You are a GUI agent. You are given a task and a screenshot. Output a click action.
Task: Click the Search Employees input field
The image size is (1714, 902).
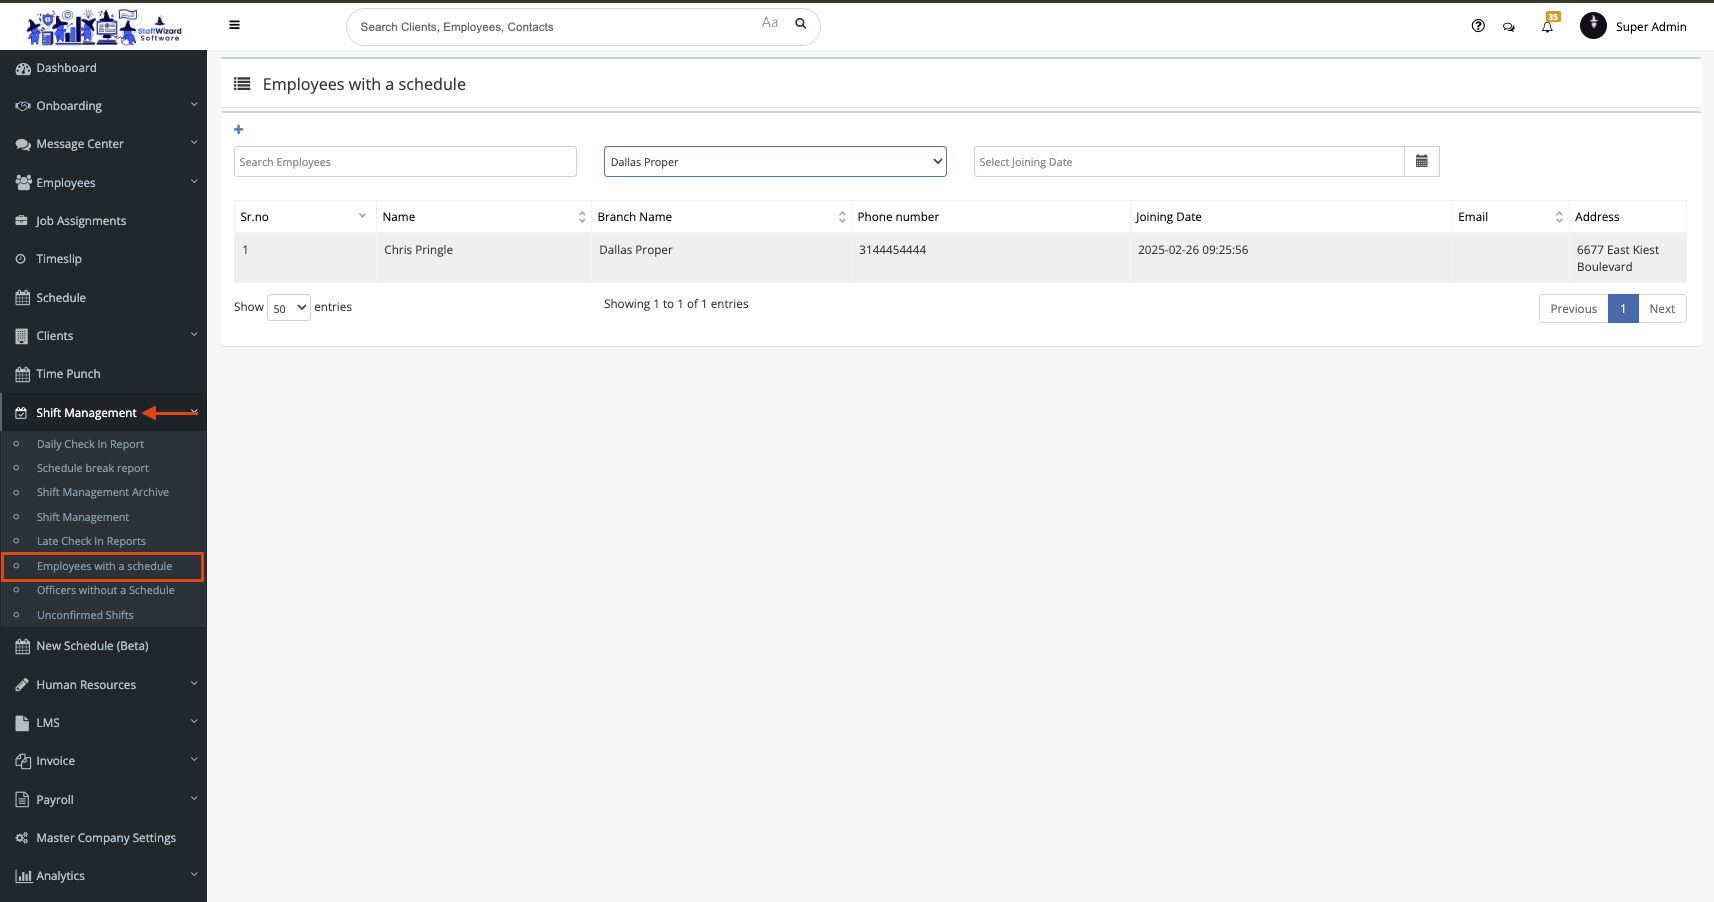coord(405,162)
